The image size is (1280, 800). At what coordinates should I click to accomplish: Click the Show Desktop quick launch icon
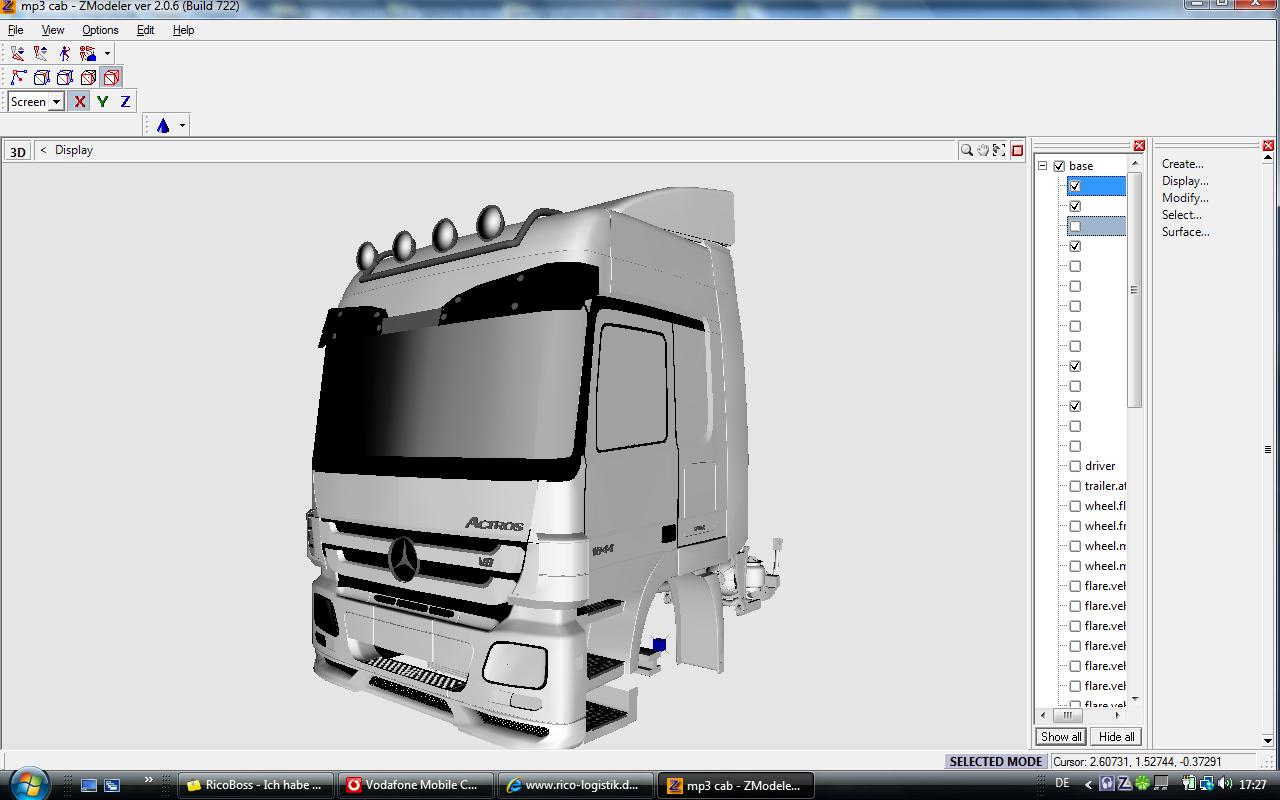point(89,785)
